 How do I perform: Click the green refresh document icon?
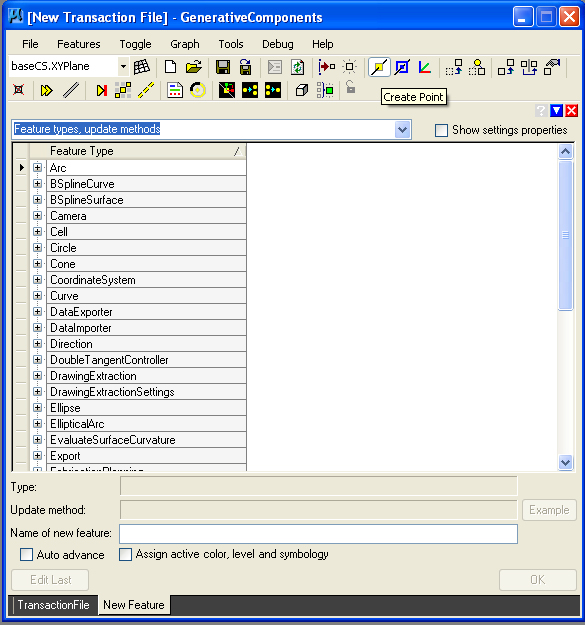tap(297, 67)
